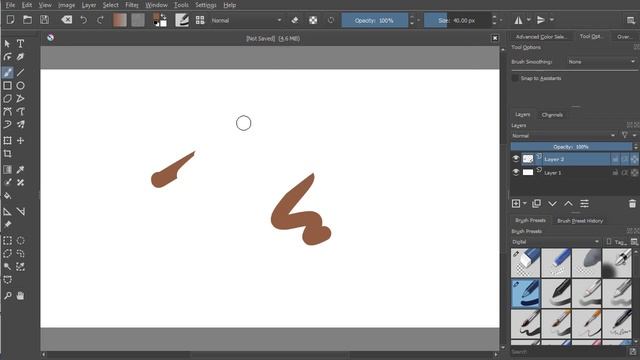The image size is (640, 360).
Task: Expand vertical mirror options arrow
Action: click(552, 20)
